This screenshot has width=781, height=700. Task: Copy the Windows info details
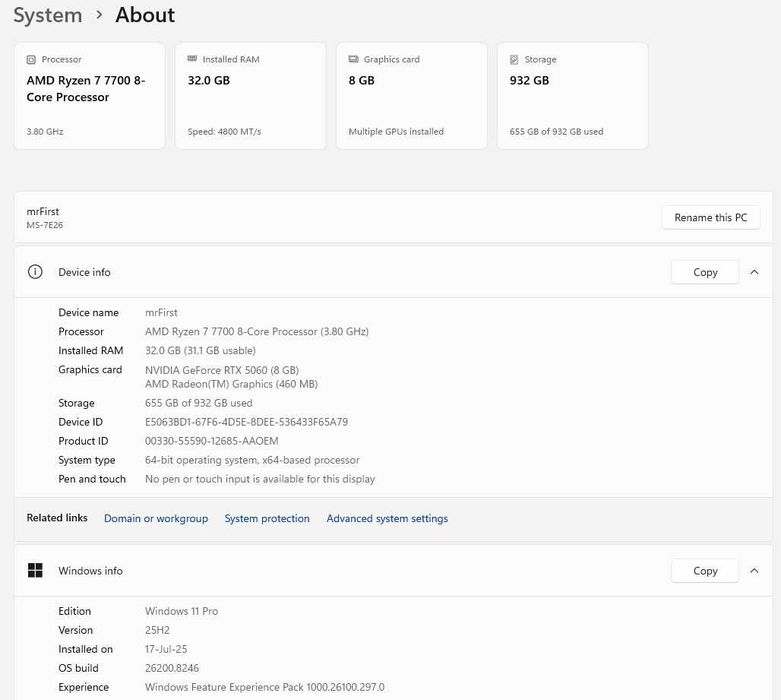705,571
